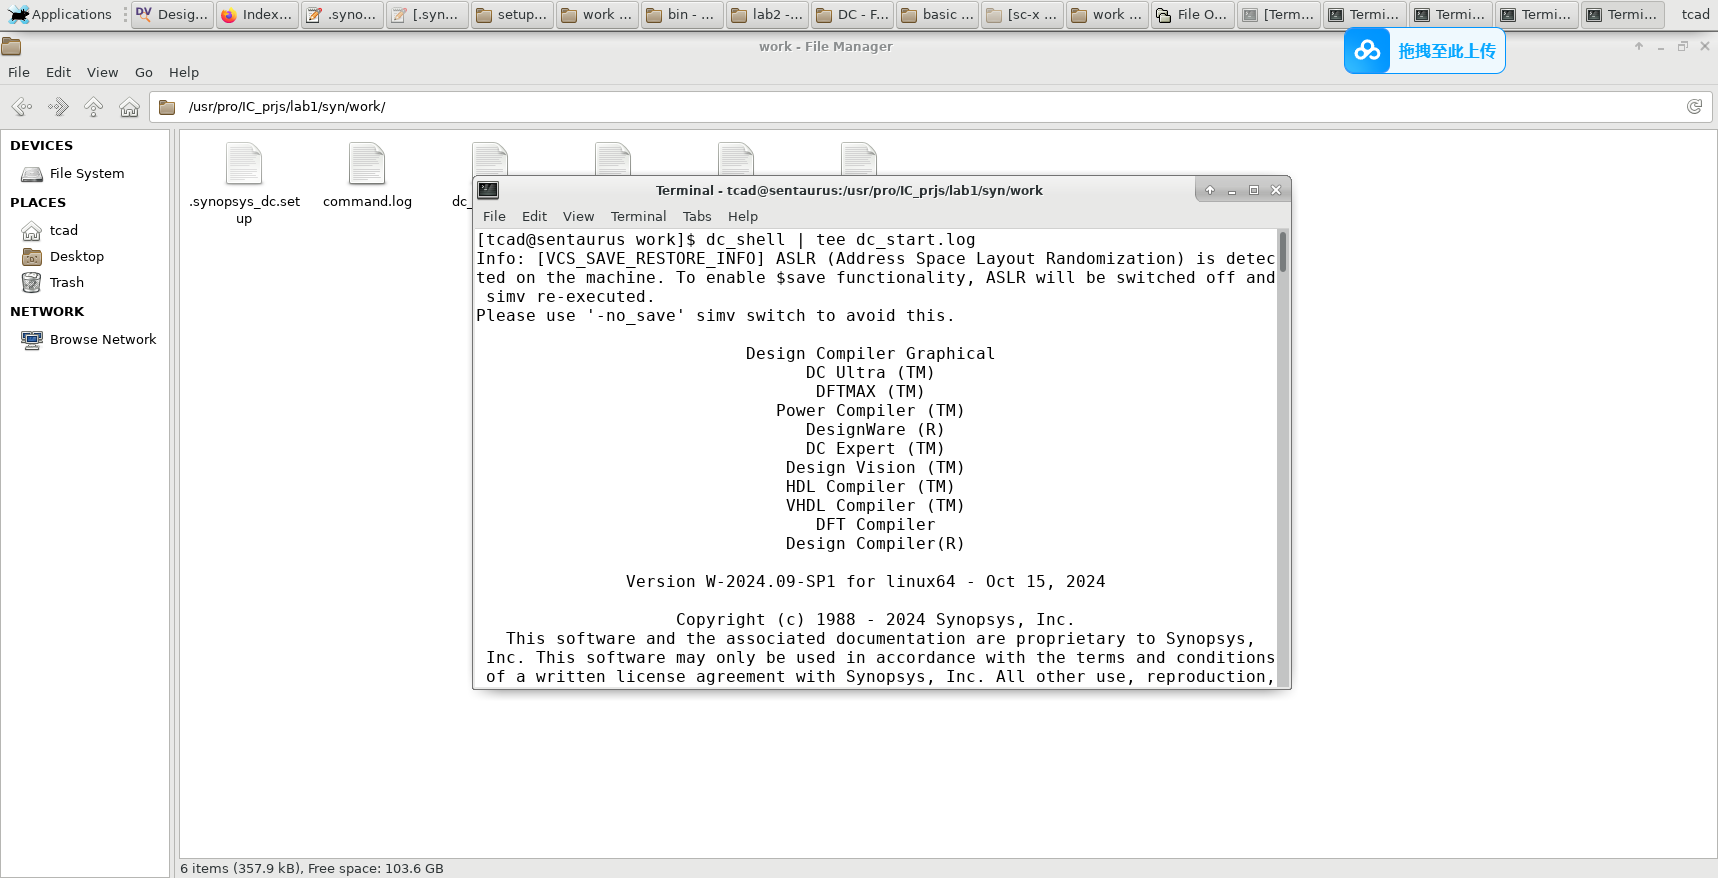The width and height of the screenshot is (1718, 878).
Task: Open File menu in File Manager
Action: [x=19, y=72]
